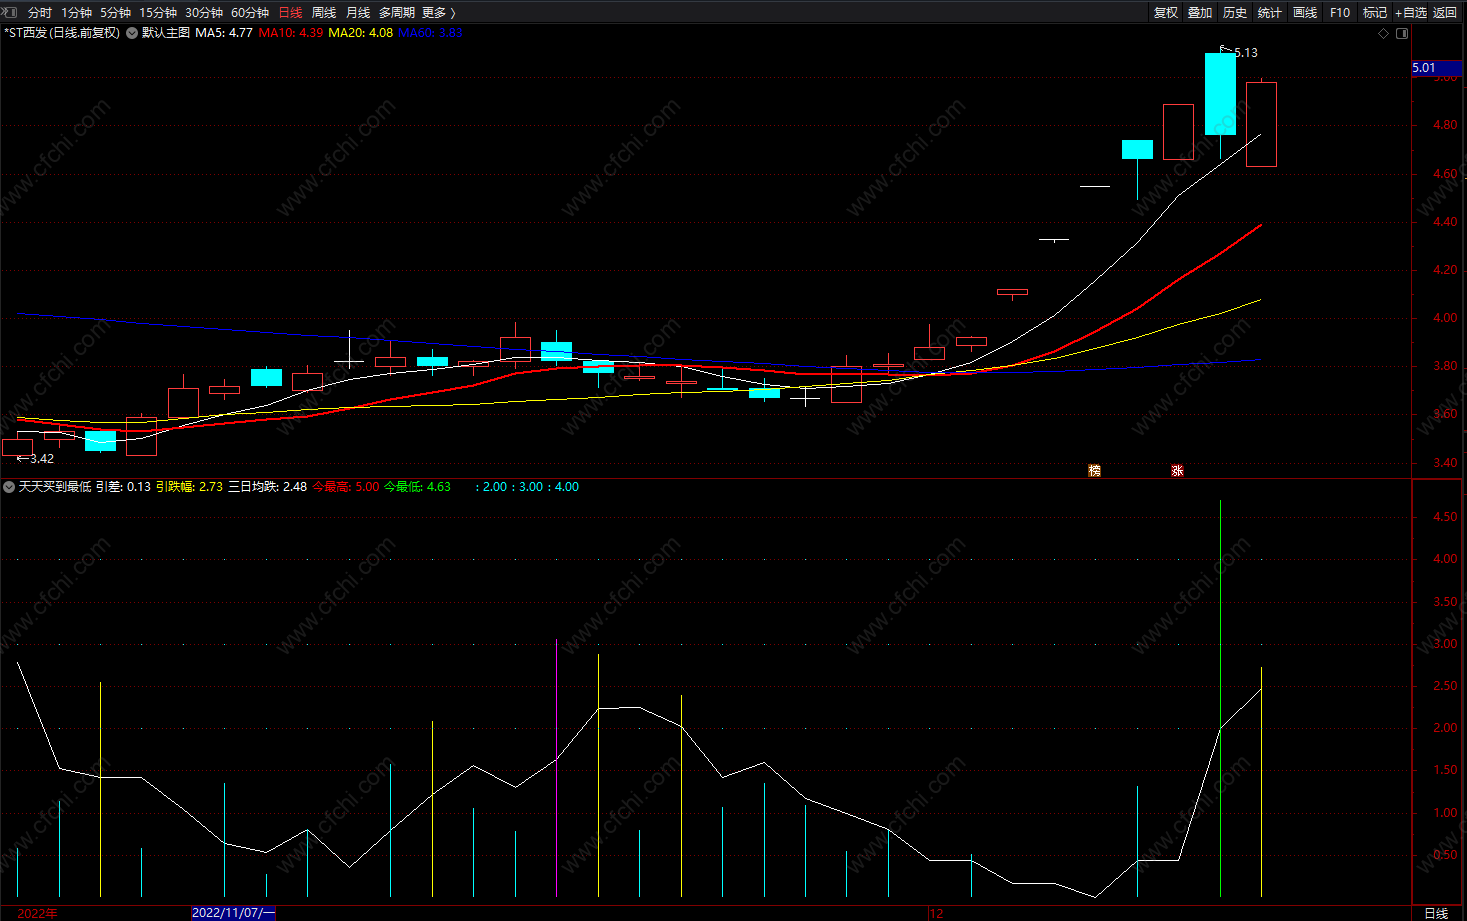The height and width of the screenshot is (921, 1467).
Task: Switch to 周线 weekly chart
Action: point(324,13)
